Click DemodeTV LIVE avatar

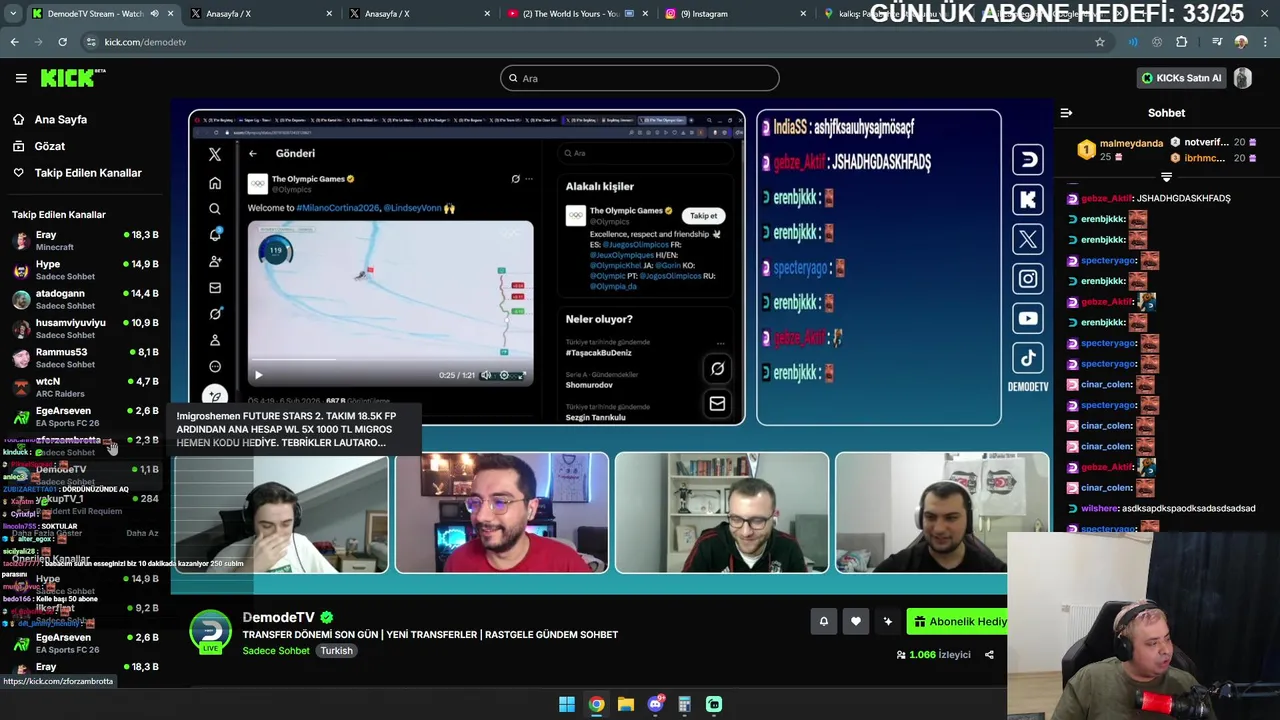[x=210, y=632]
